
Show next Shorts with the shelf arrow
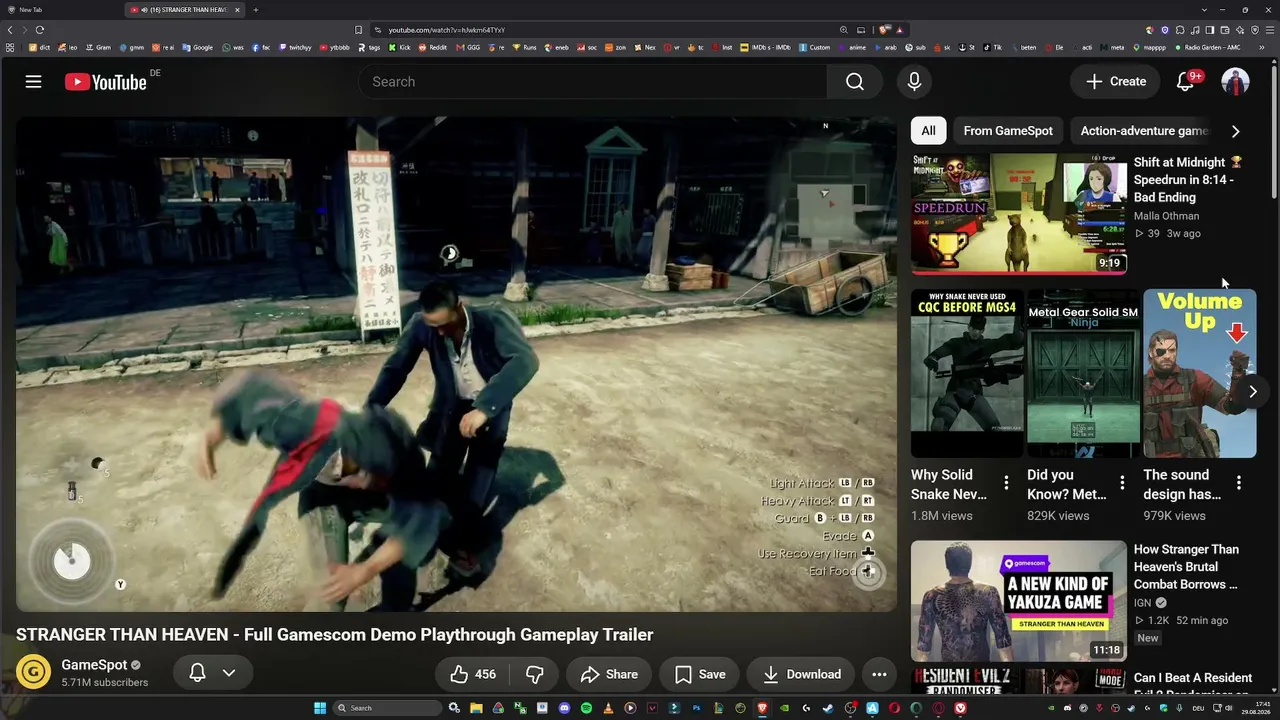[x=1252, y=392]
